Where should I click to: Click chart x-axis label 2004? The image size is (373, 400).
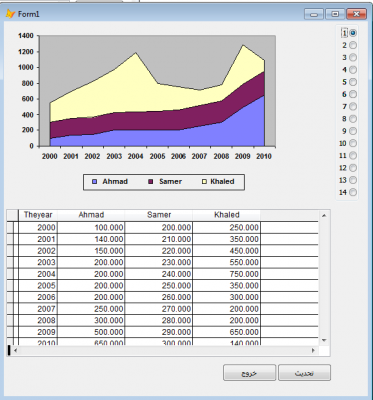click(x=135, y=156)
